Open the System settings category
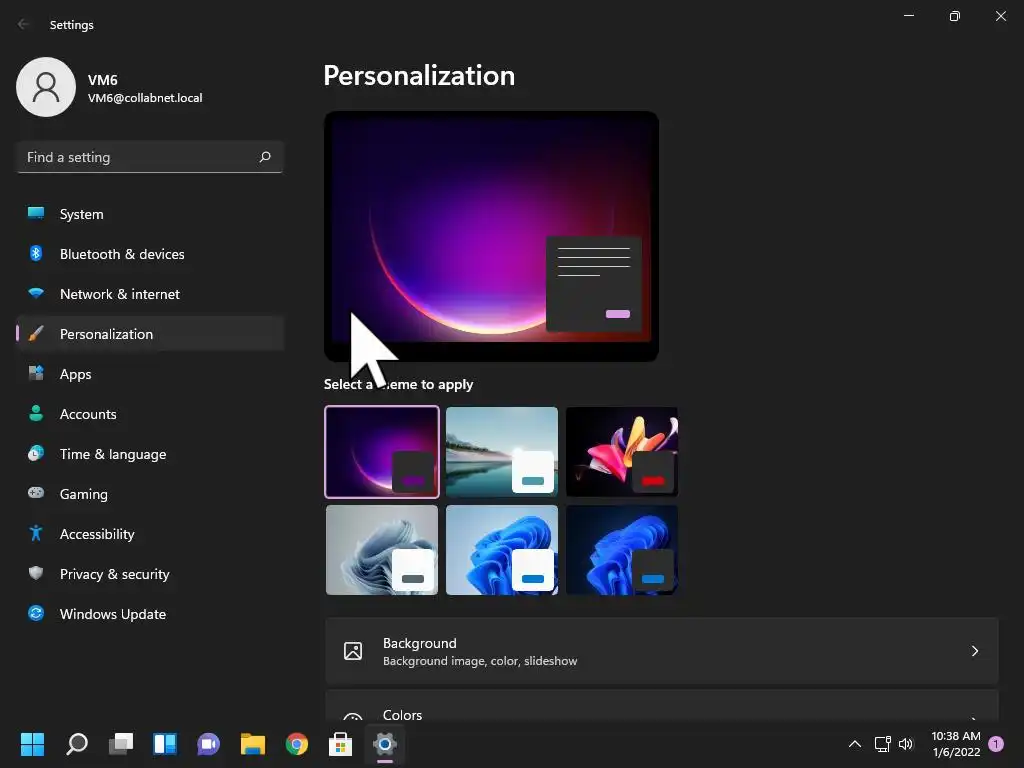The image size is (1024, 768). click(x=150, y=214)
